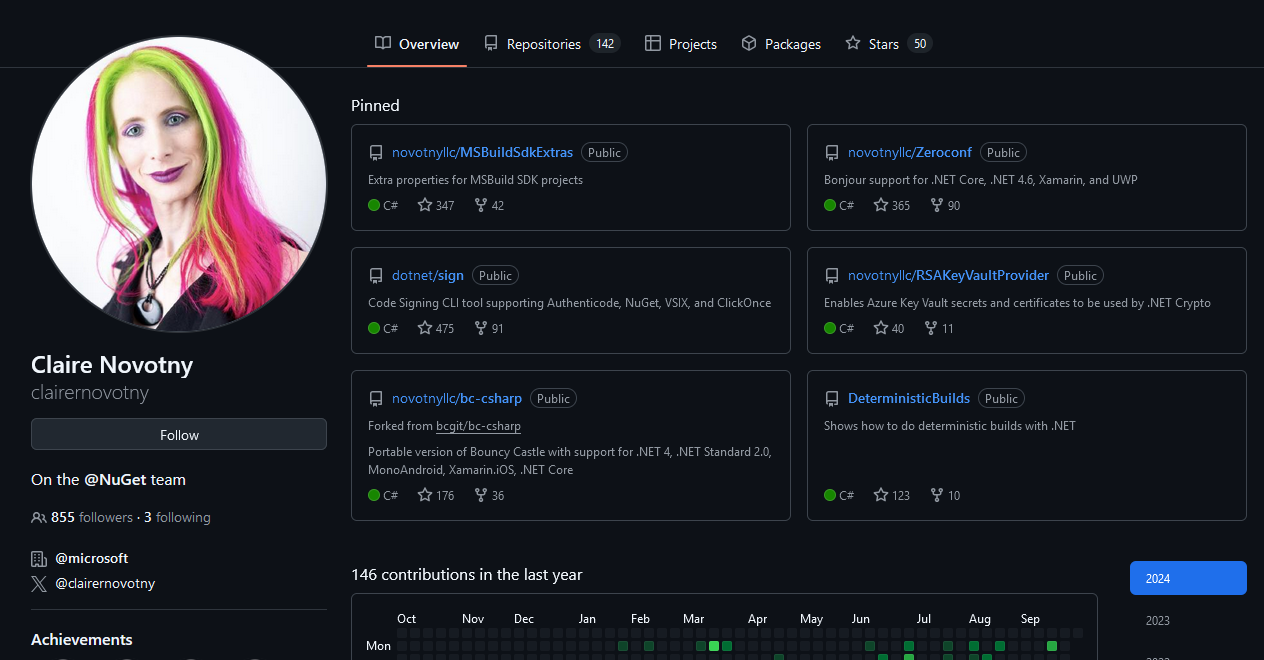
Task: View 11 forks of RSAKeyVaultProvider
Action: coord(939,328)
